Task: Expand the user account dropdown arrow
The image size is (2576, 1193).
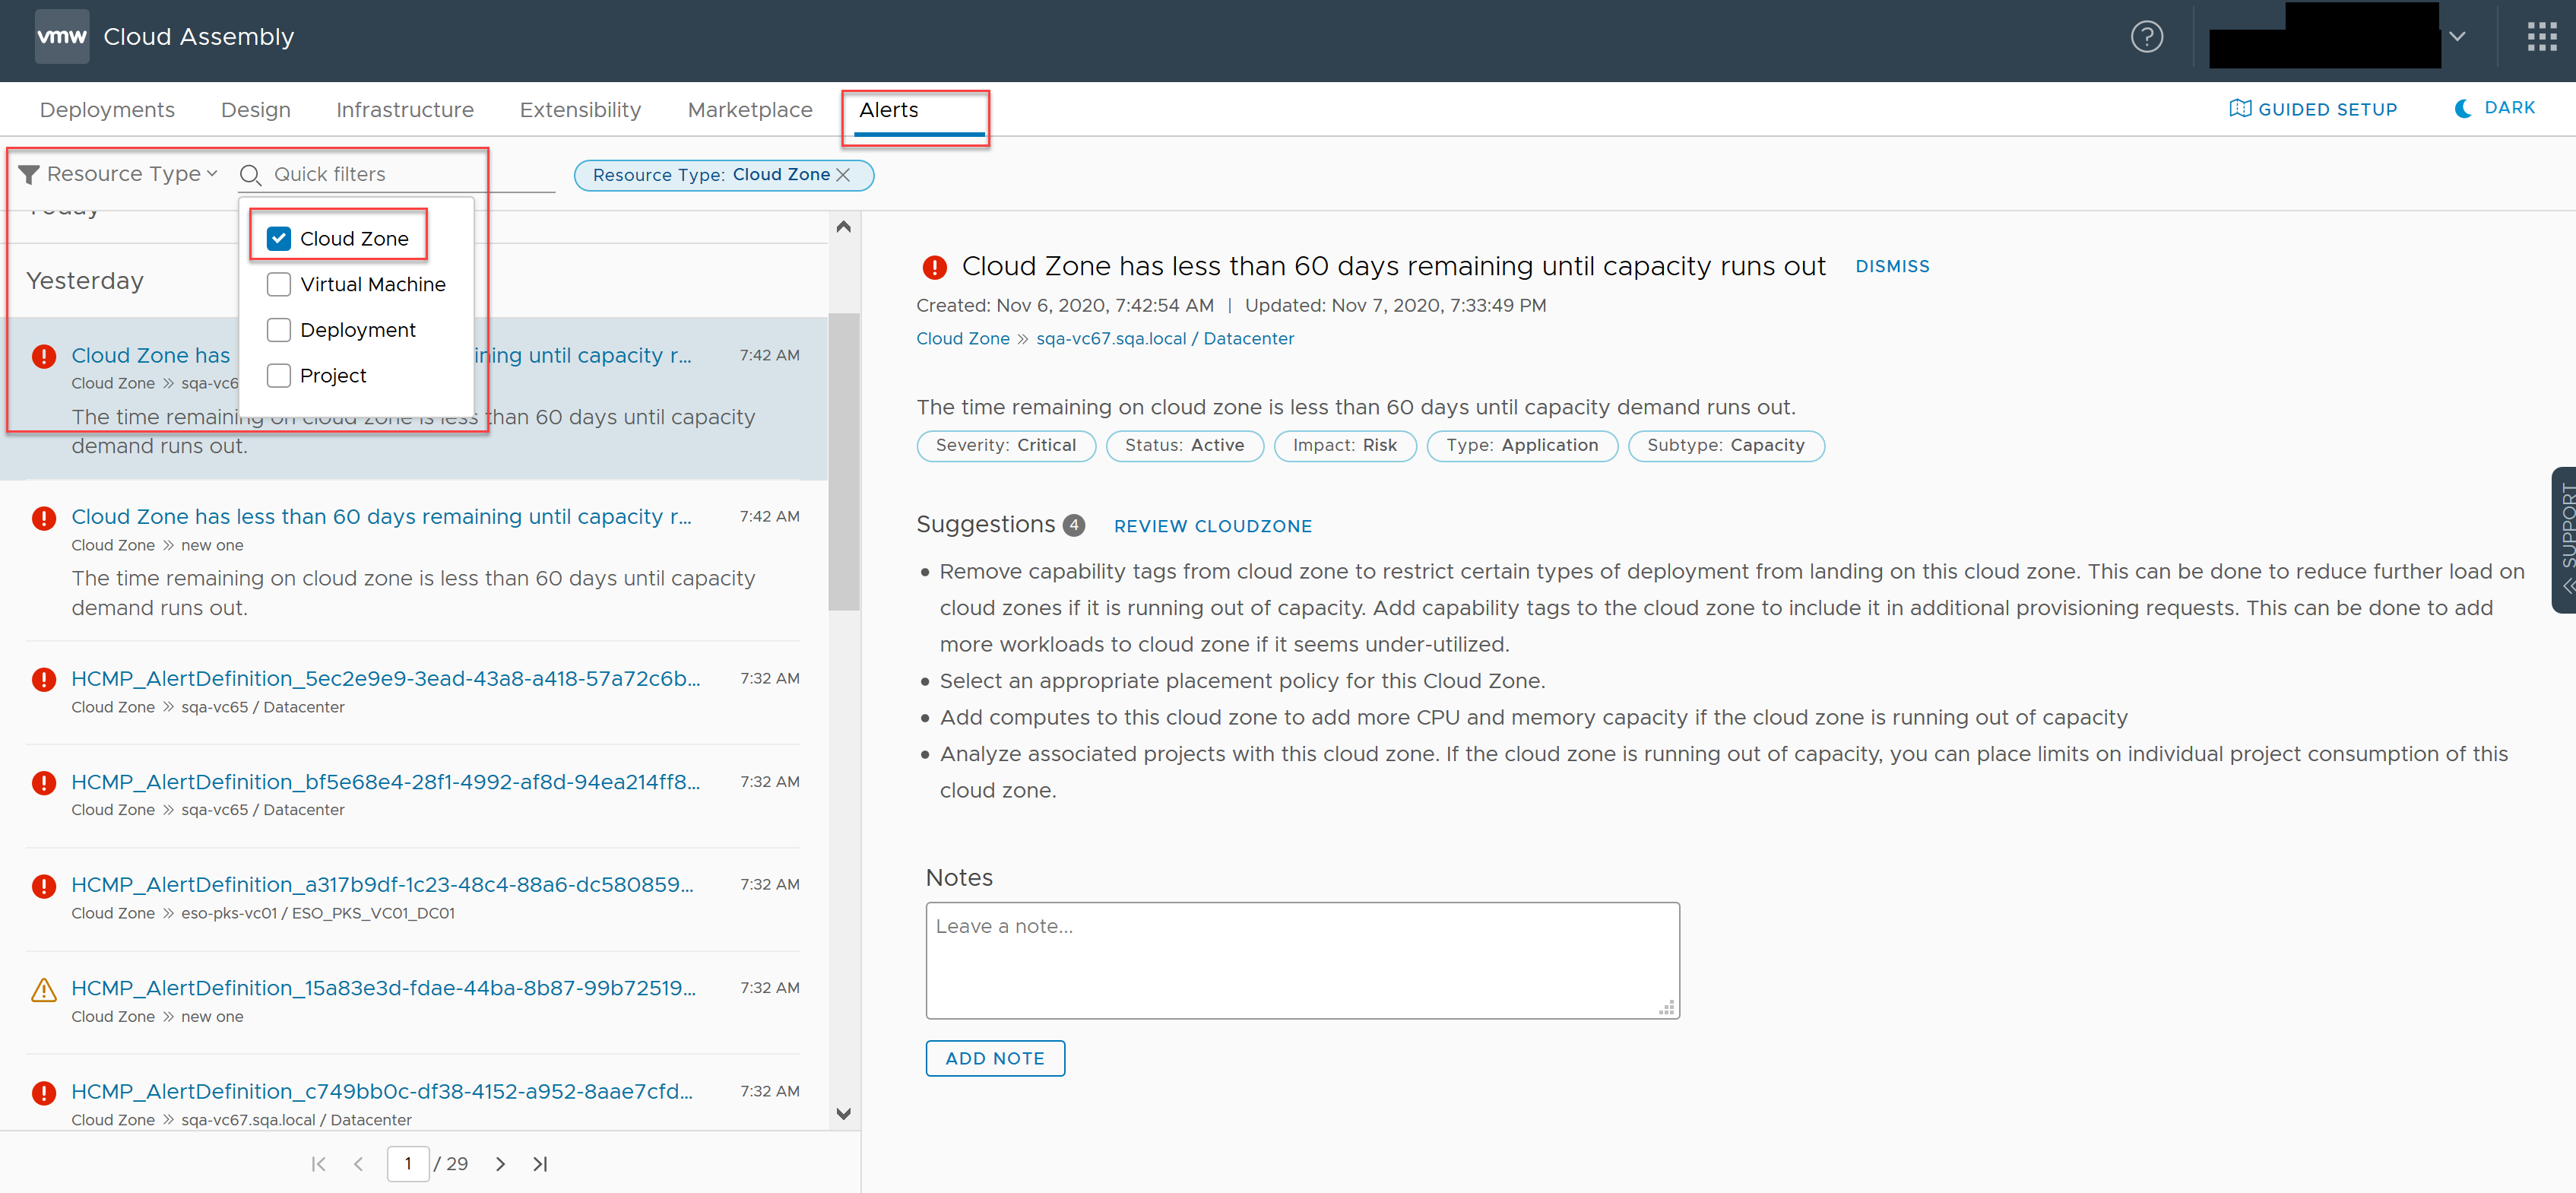Action: [x=2457, y=37]
